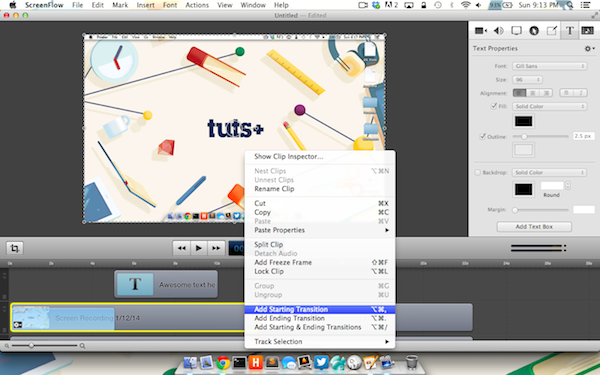The width and height of the screenshot is (600, 375).
Task: Open Terminal from the Dock
Action: point(239,362)
